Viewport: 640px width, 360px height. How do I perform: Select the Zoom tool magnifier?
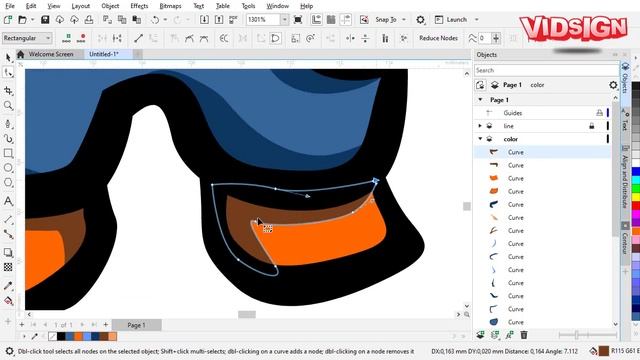pos(8,105)
